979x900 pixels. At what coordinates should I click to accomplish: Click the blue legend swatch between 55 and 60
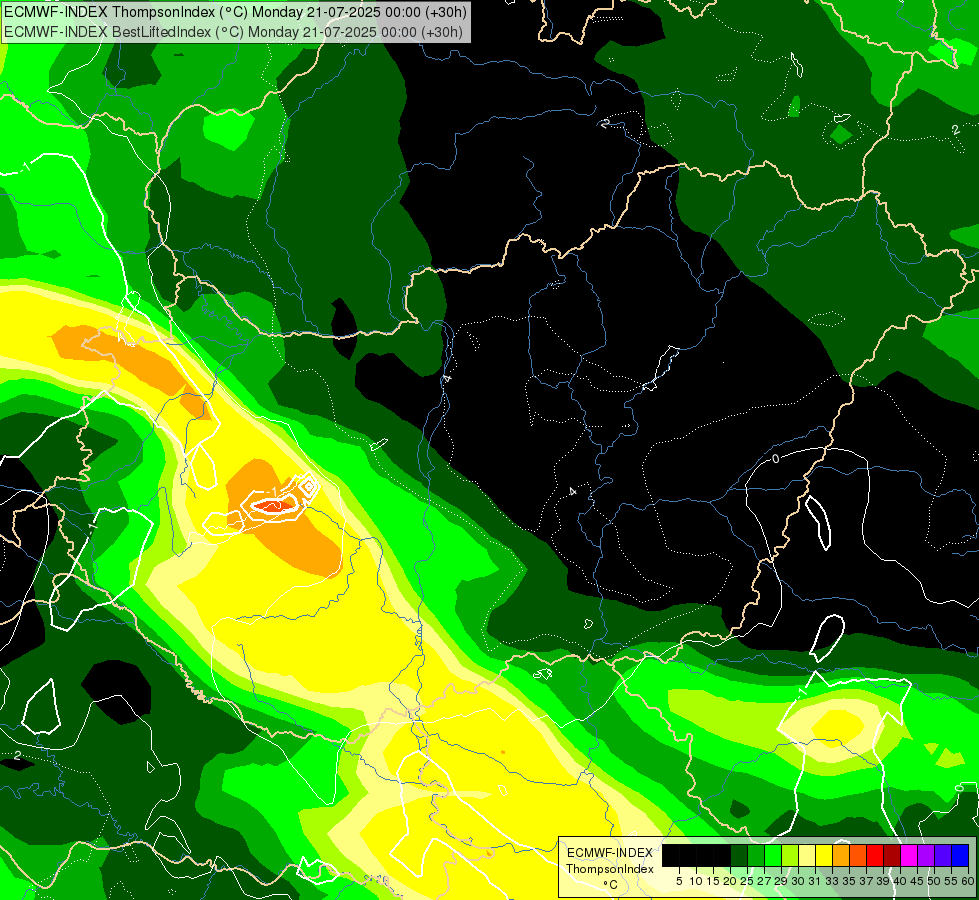(959, 855)
